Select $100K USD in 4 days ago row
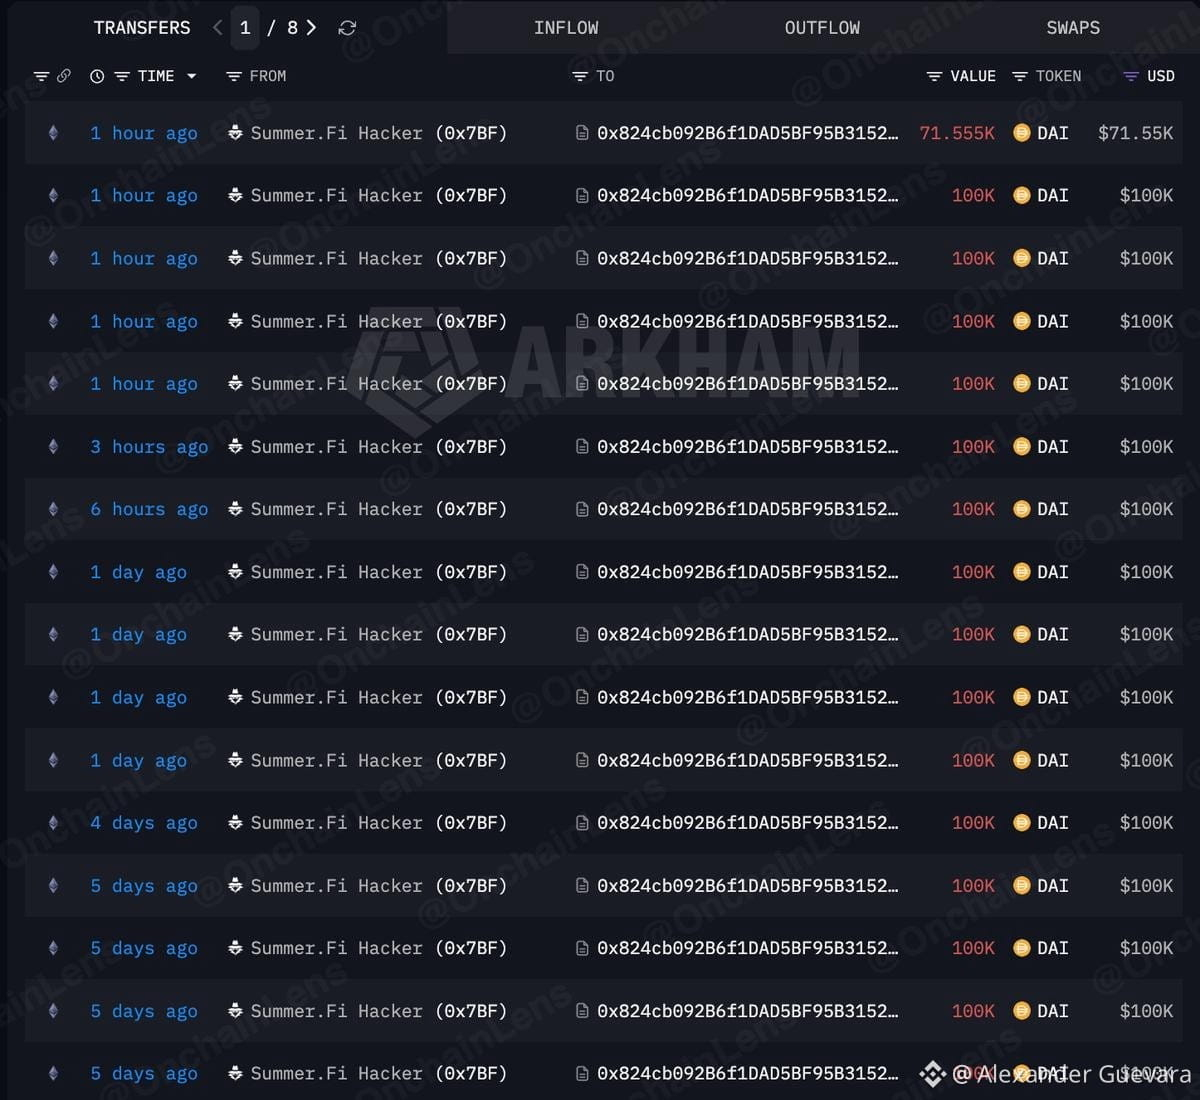Screen dimensions: 1200x1100 pos(1146,823)
